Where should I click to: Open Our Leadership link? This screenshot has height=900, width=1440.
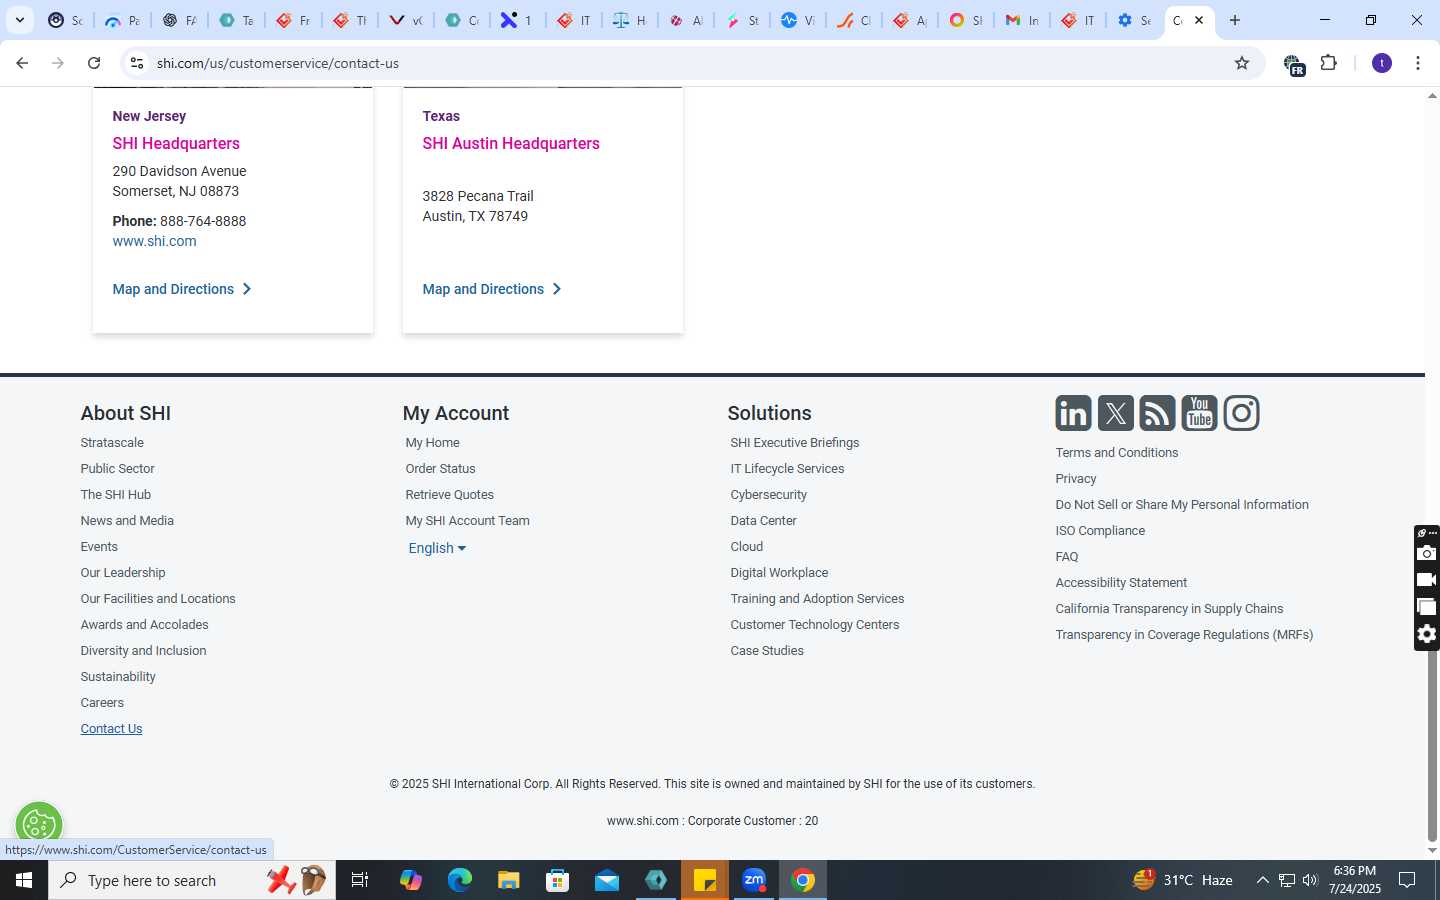[123, 573]
